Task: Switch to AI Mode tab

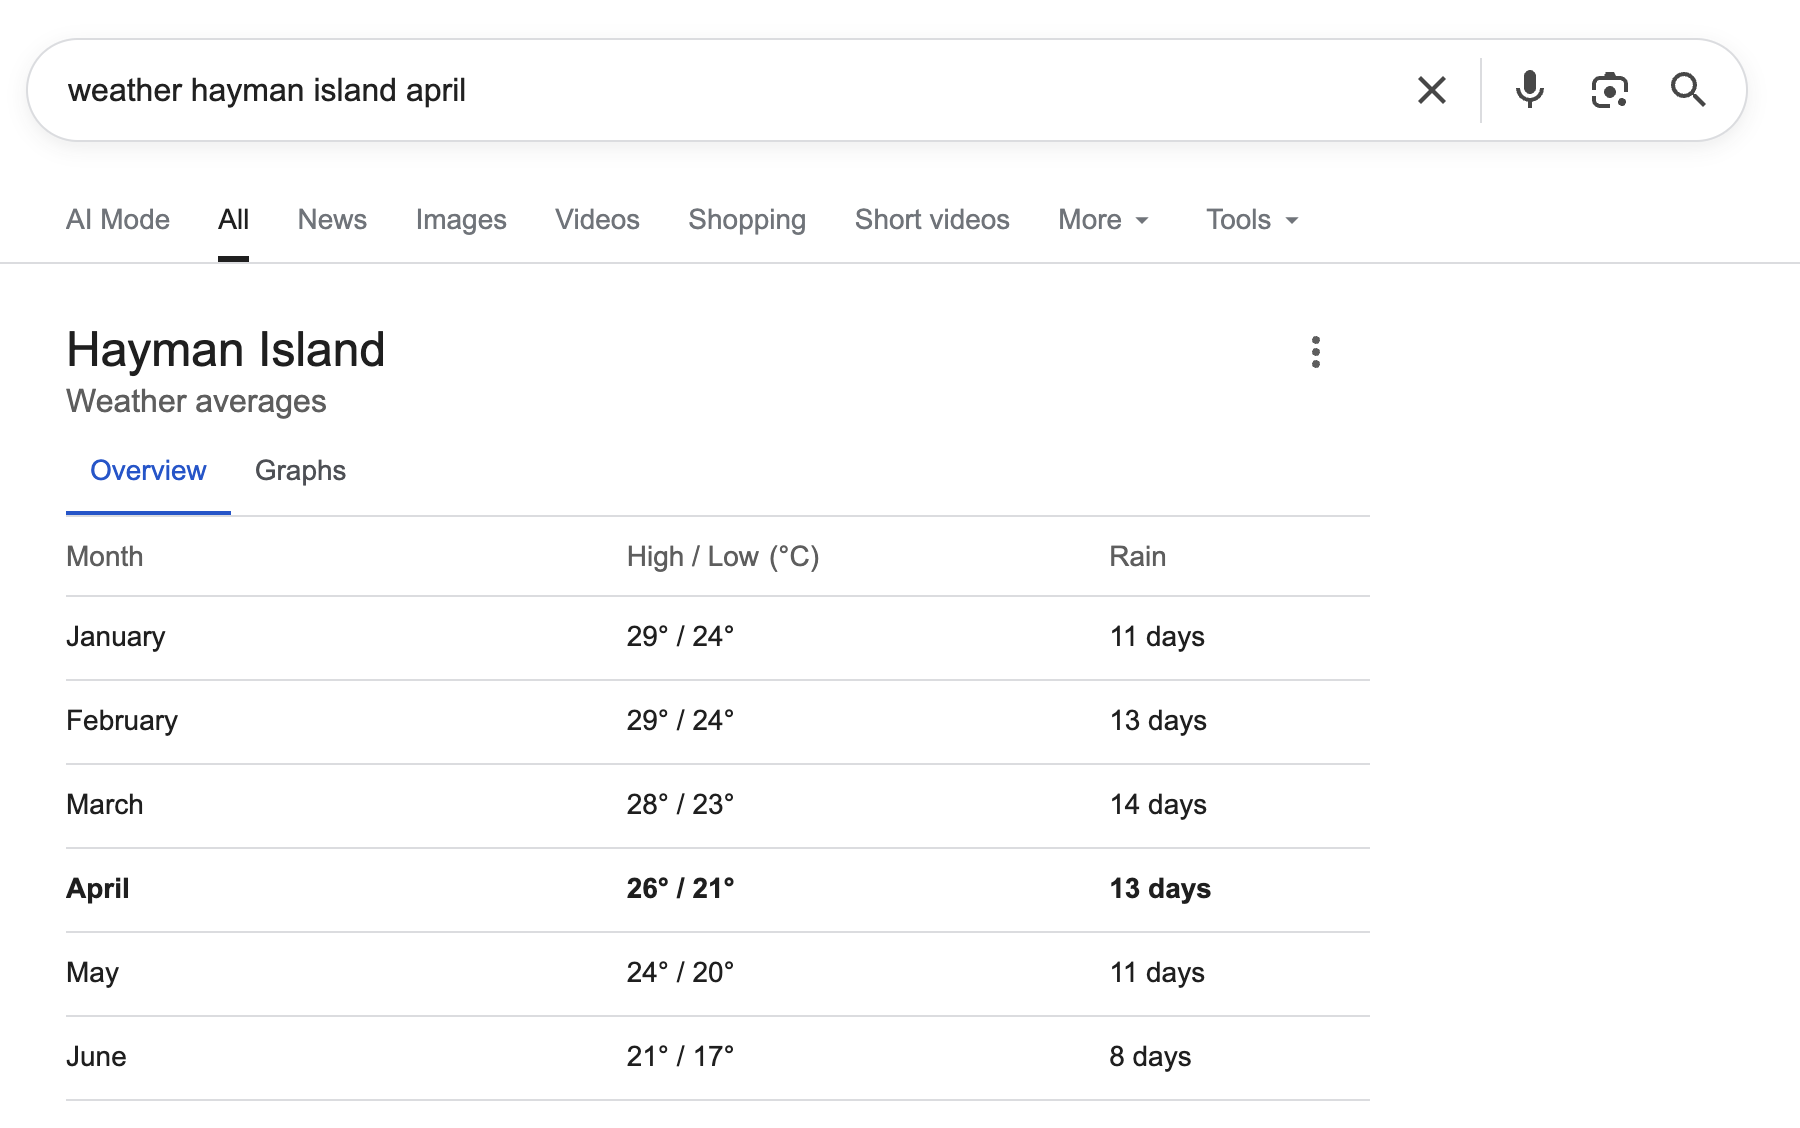Action: coord(118,220)
